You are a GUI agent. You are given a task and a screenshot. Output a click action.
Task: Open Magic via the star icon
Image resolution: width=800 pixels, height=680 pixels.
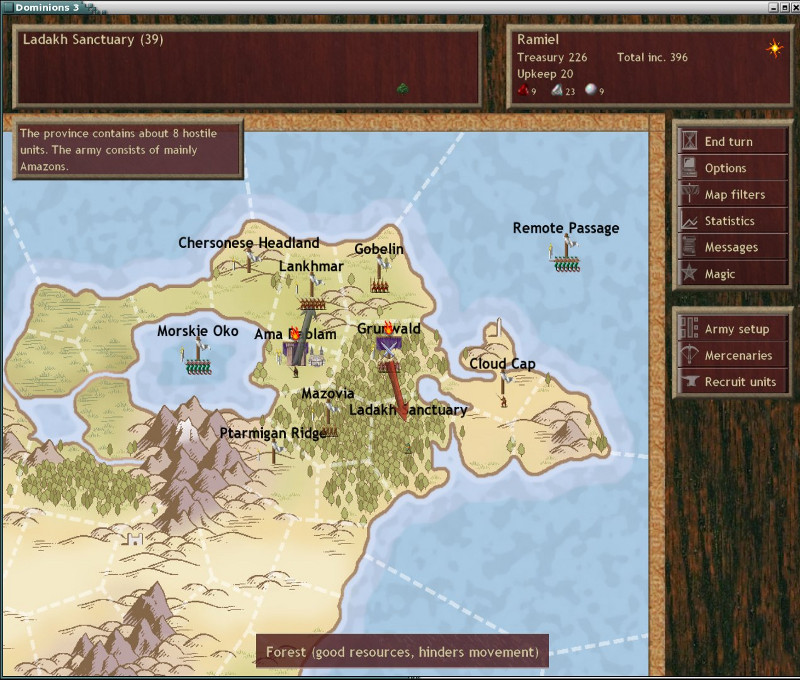click(x=692, y=272)
